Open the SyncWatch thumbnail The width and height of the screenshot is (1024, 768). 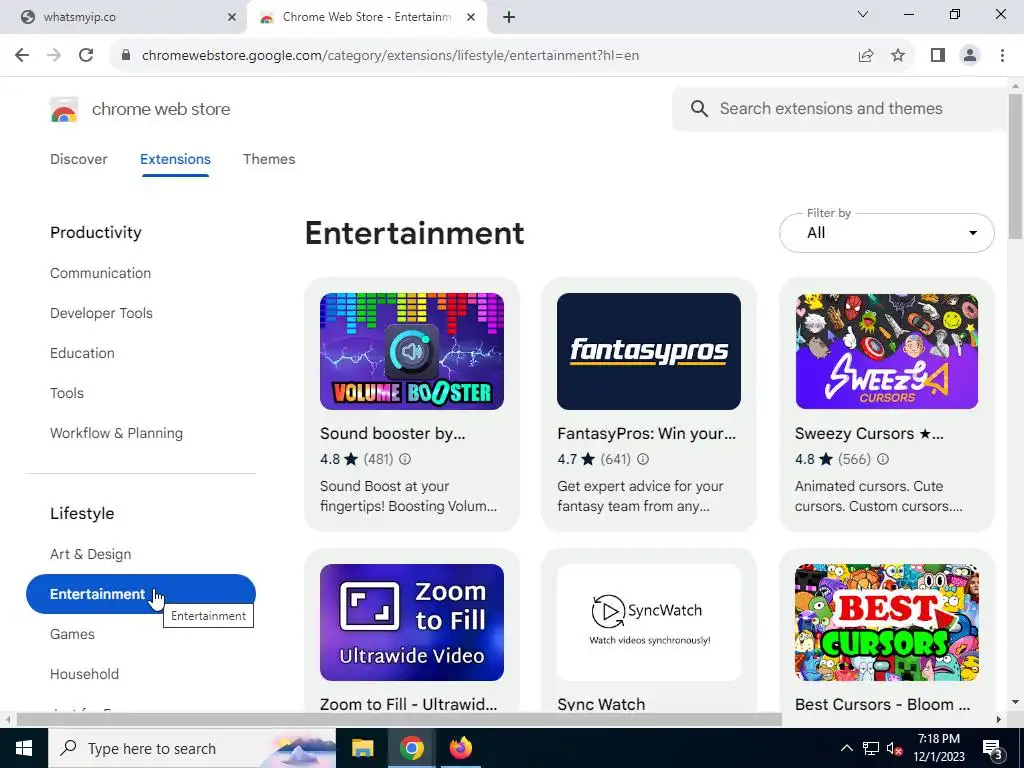(648, 622)
